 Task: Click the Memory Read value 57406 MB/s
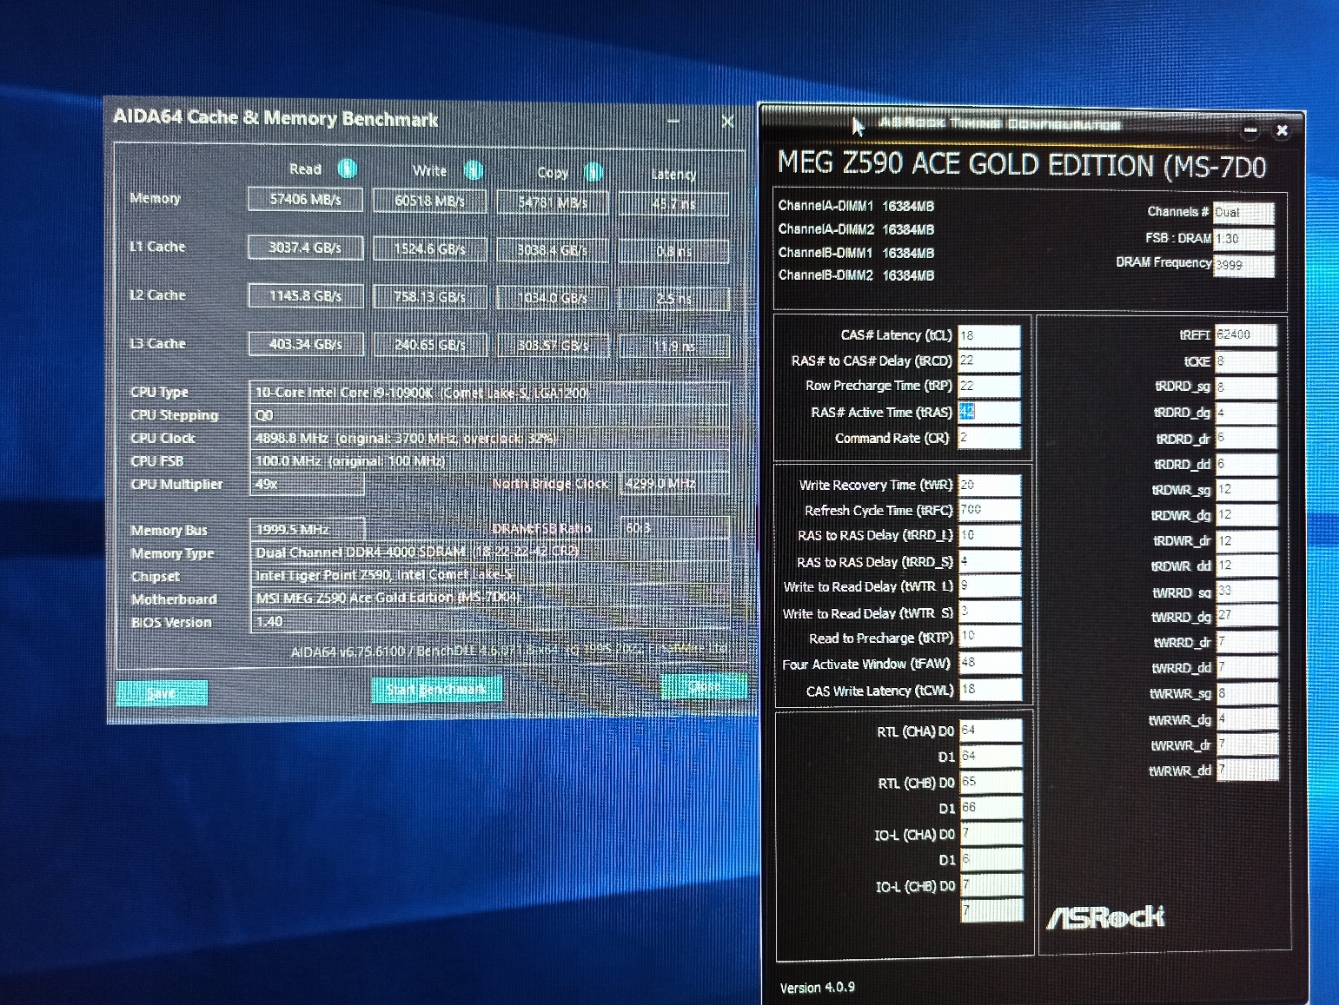tap(305, 199)
